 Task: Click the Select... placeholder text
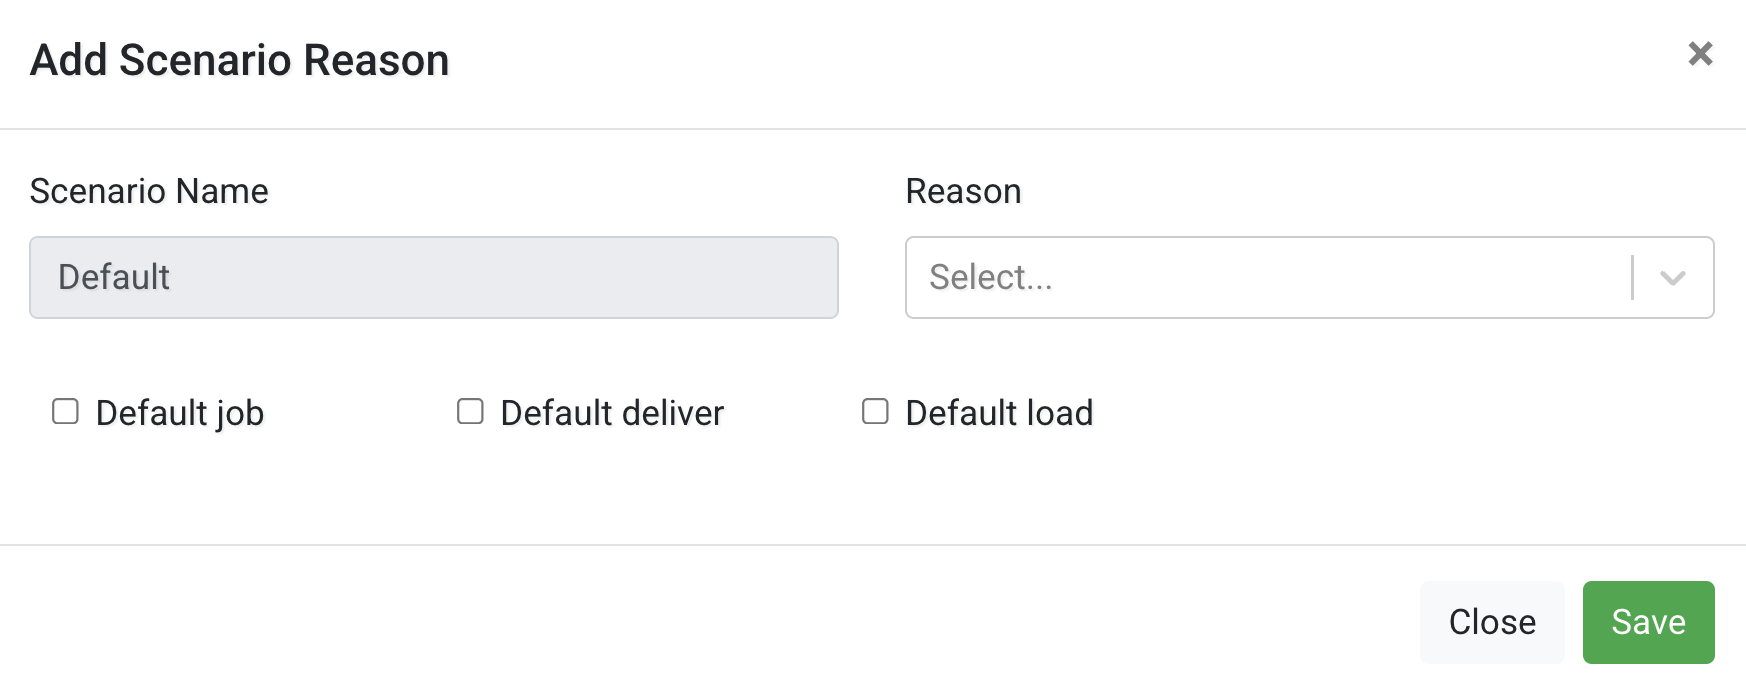tap(990, 278)
